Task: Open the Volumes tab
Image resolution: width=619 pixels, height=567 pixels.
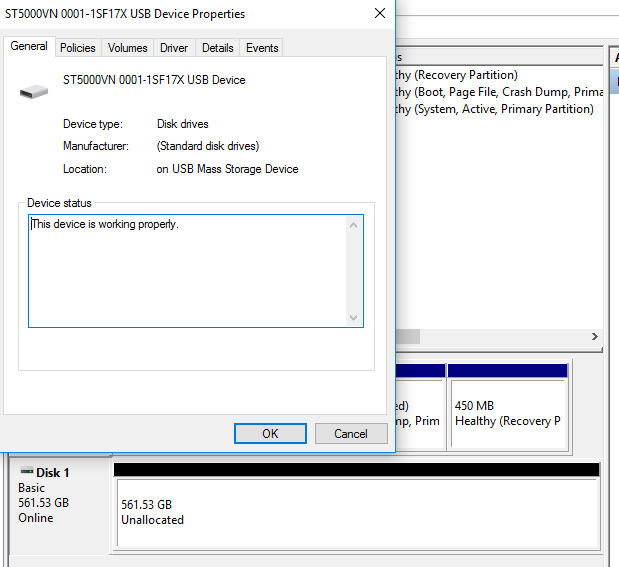Action: tap(128, 48)
